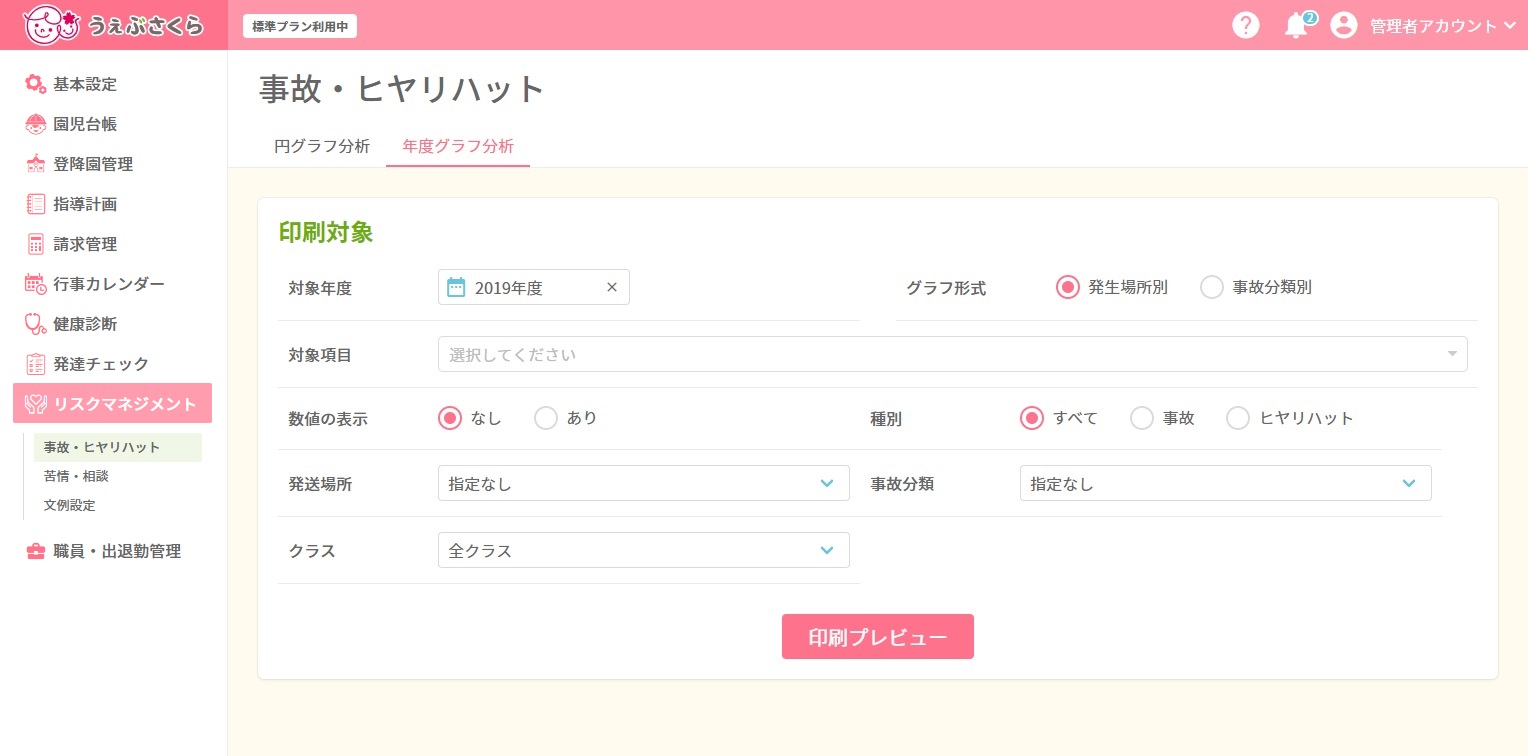Select なし for 数値の表示

[x=450, y=418]
